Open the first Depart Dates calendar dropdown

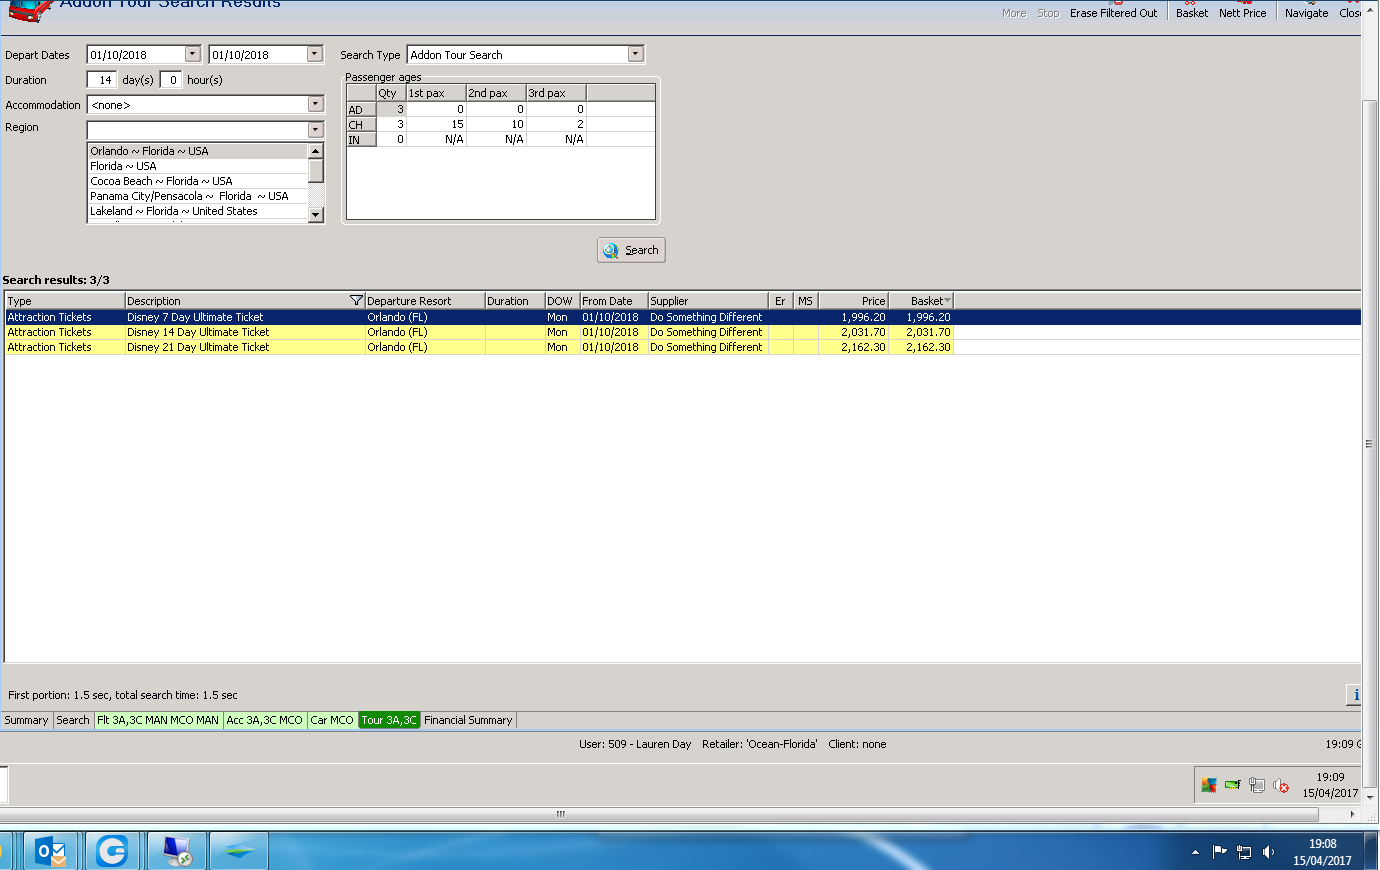(x=193, y=54)
